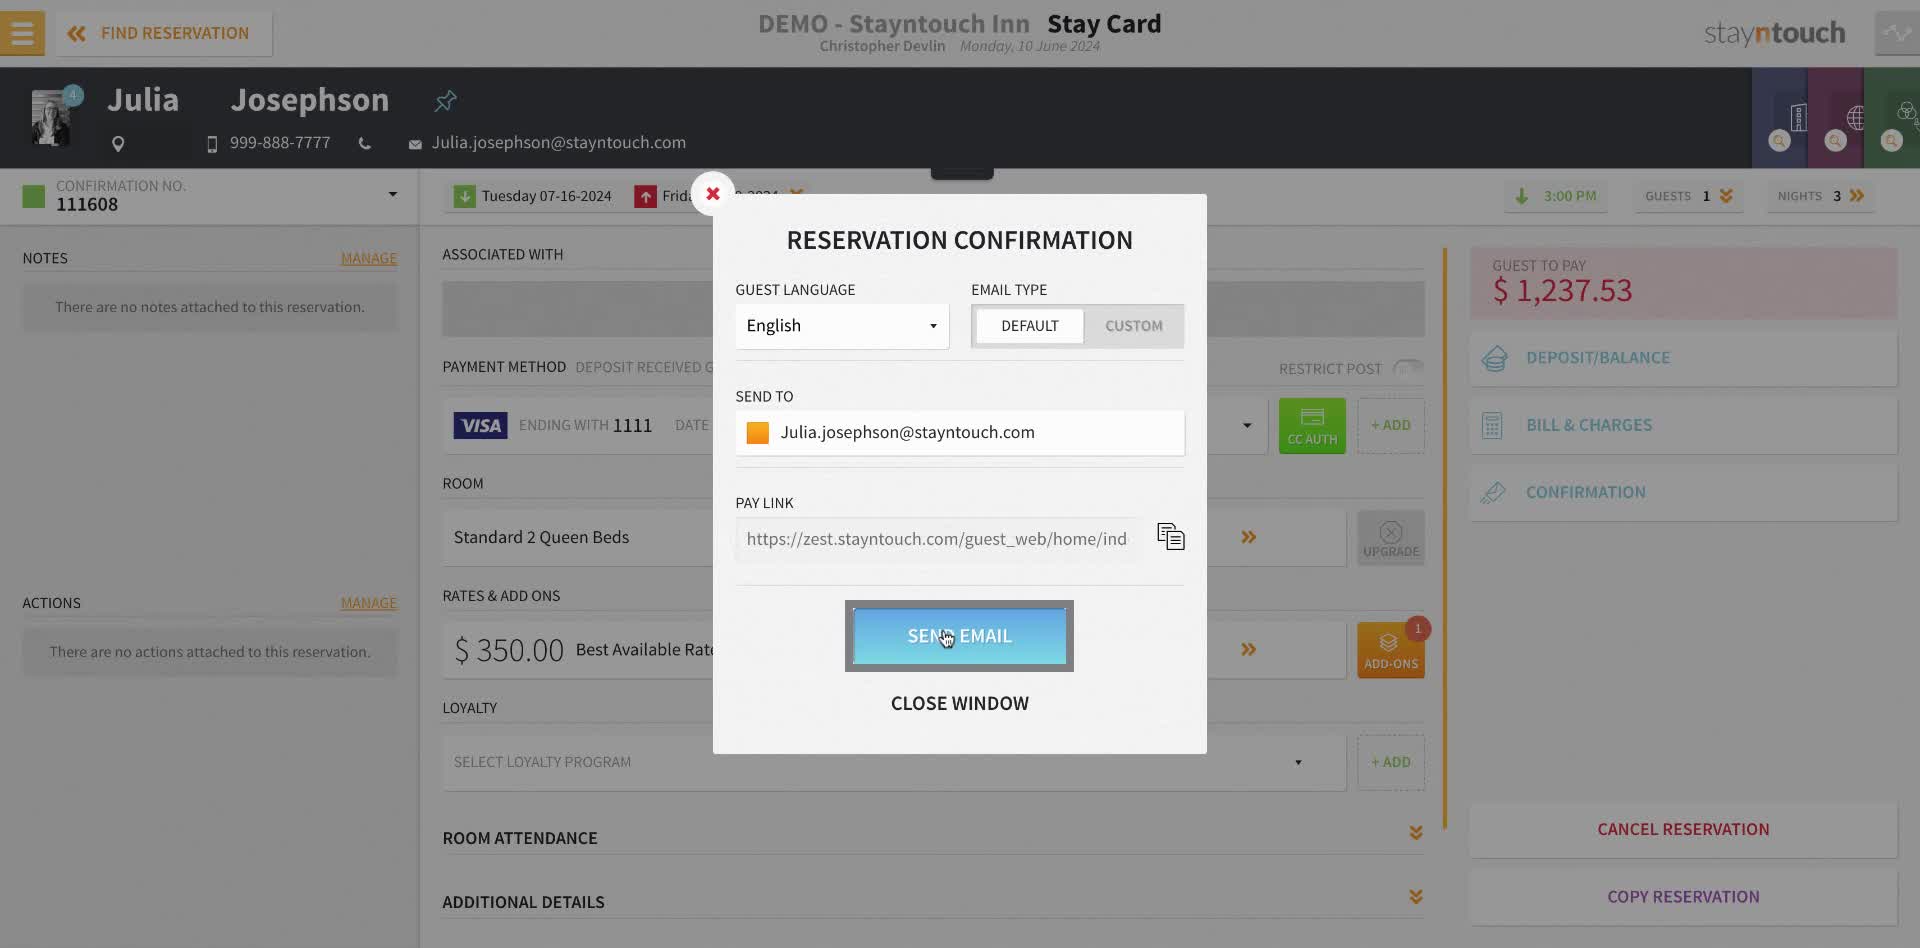
Task: Click the CC Auth green button
Action: click(x=1312, y=426)
